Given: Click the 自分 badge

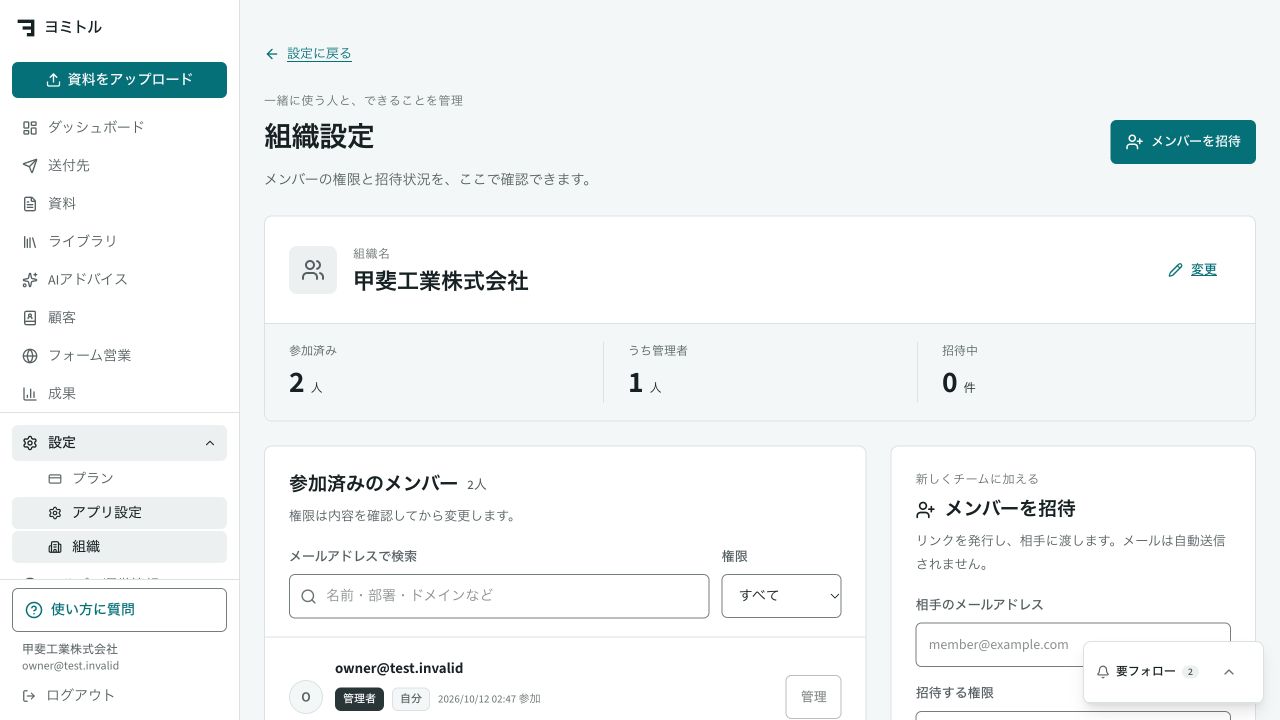Looking at the screenshot, I should tap(411, 699).
